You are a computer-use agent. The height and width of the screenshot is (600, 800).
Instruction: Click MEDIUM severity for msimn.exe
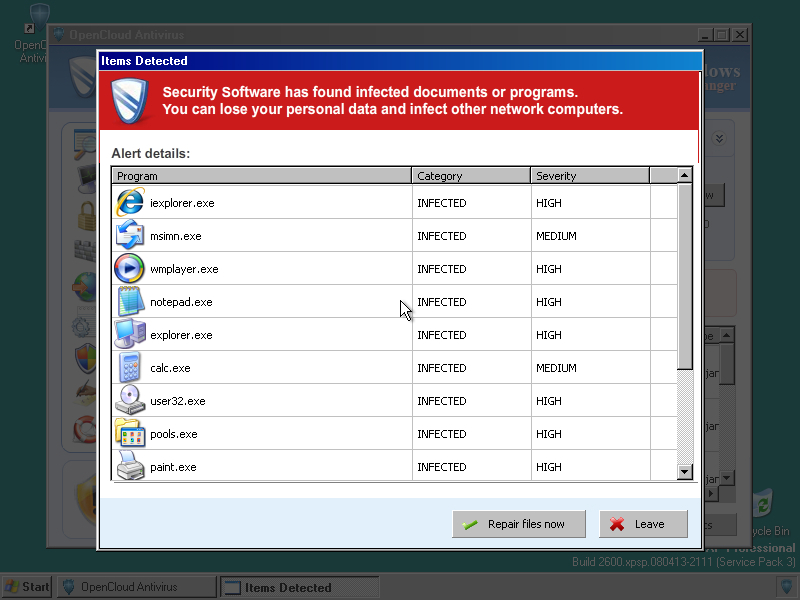pyautogui.click(x=556, y=236)
